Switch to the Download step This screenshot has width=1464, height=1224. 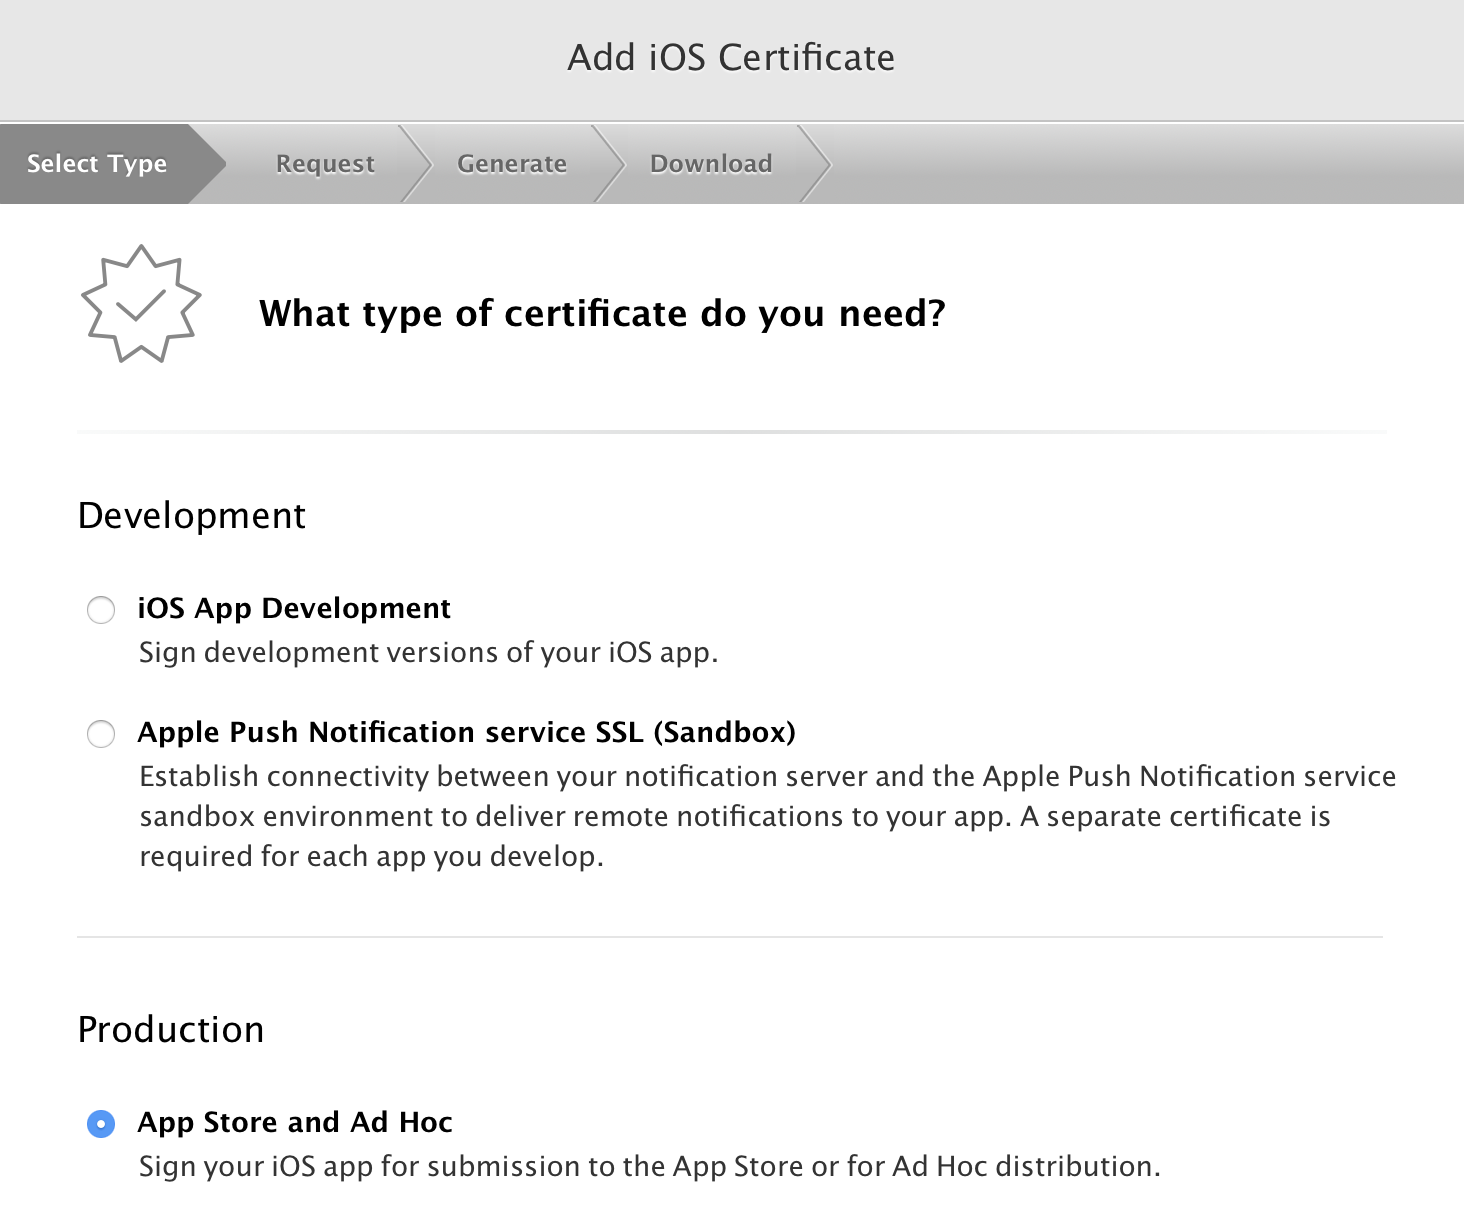(711, 164)
